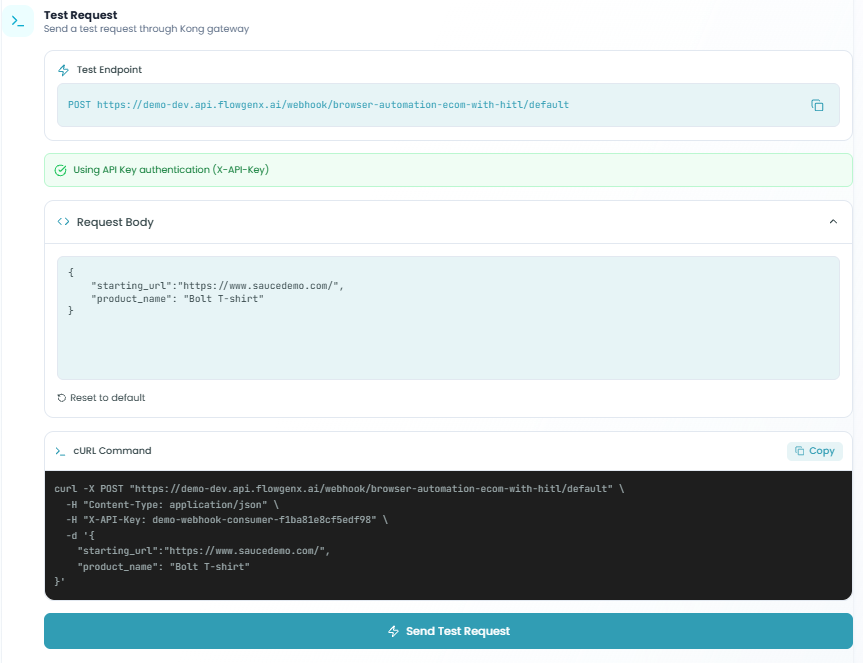Click the Test Endpoint label
This screenshot has width=863, height=663.
(x=109, y=70)
